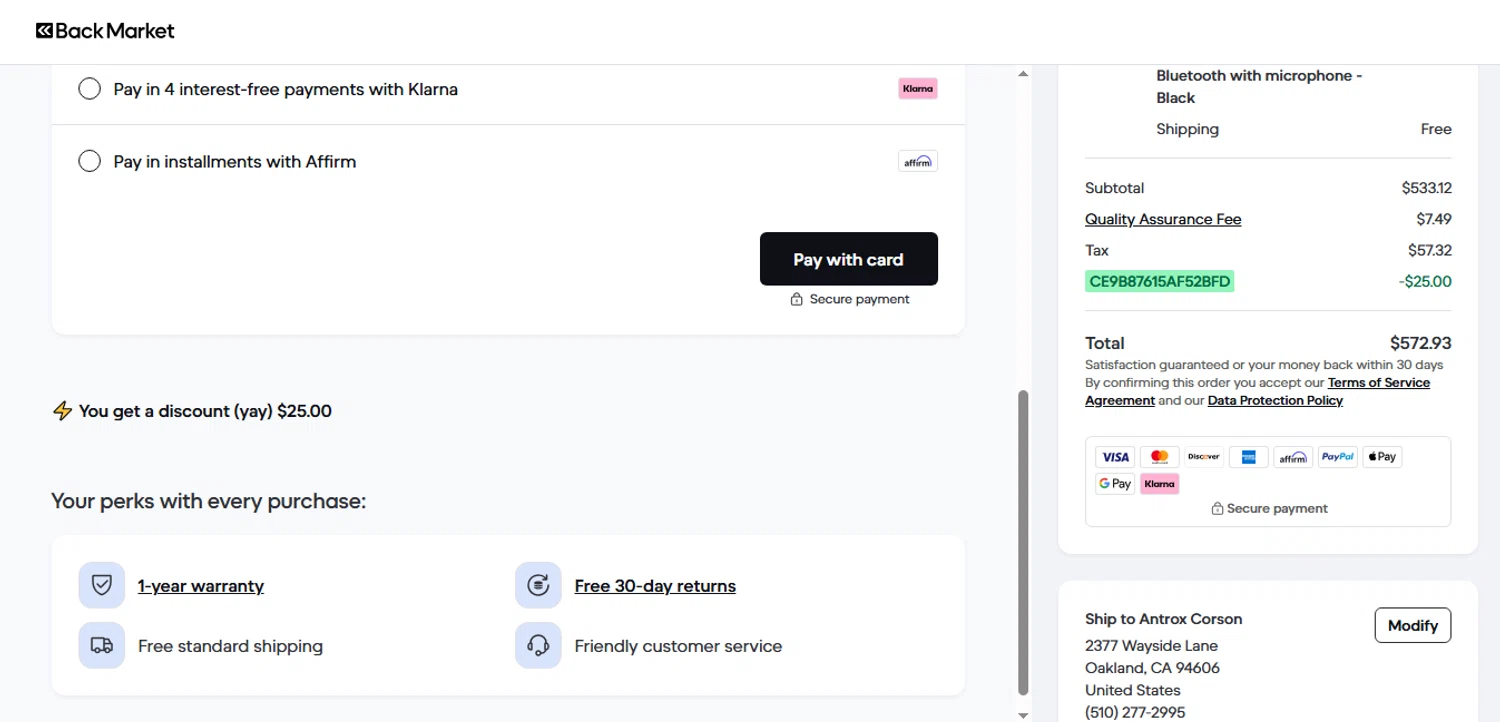Open the Free 30-day returns link

(655, 587)
